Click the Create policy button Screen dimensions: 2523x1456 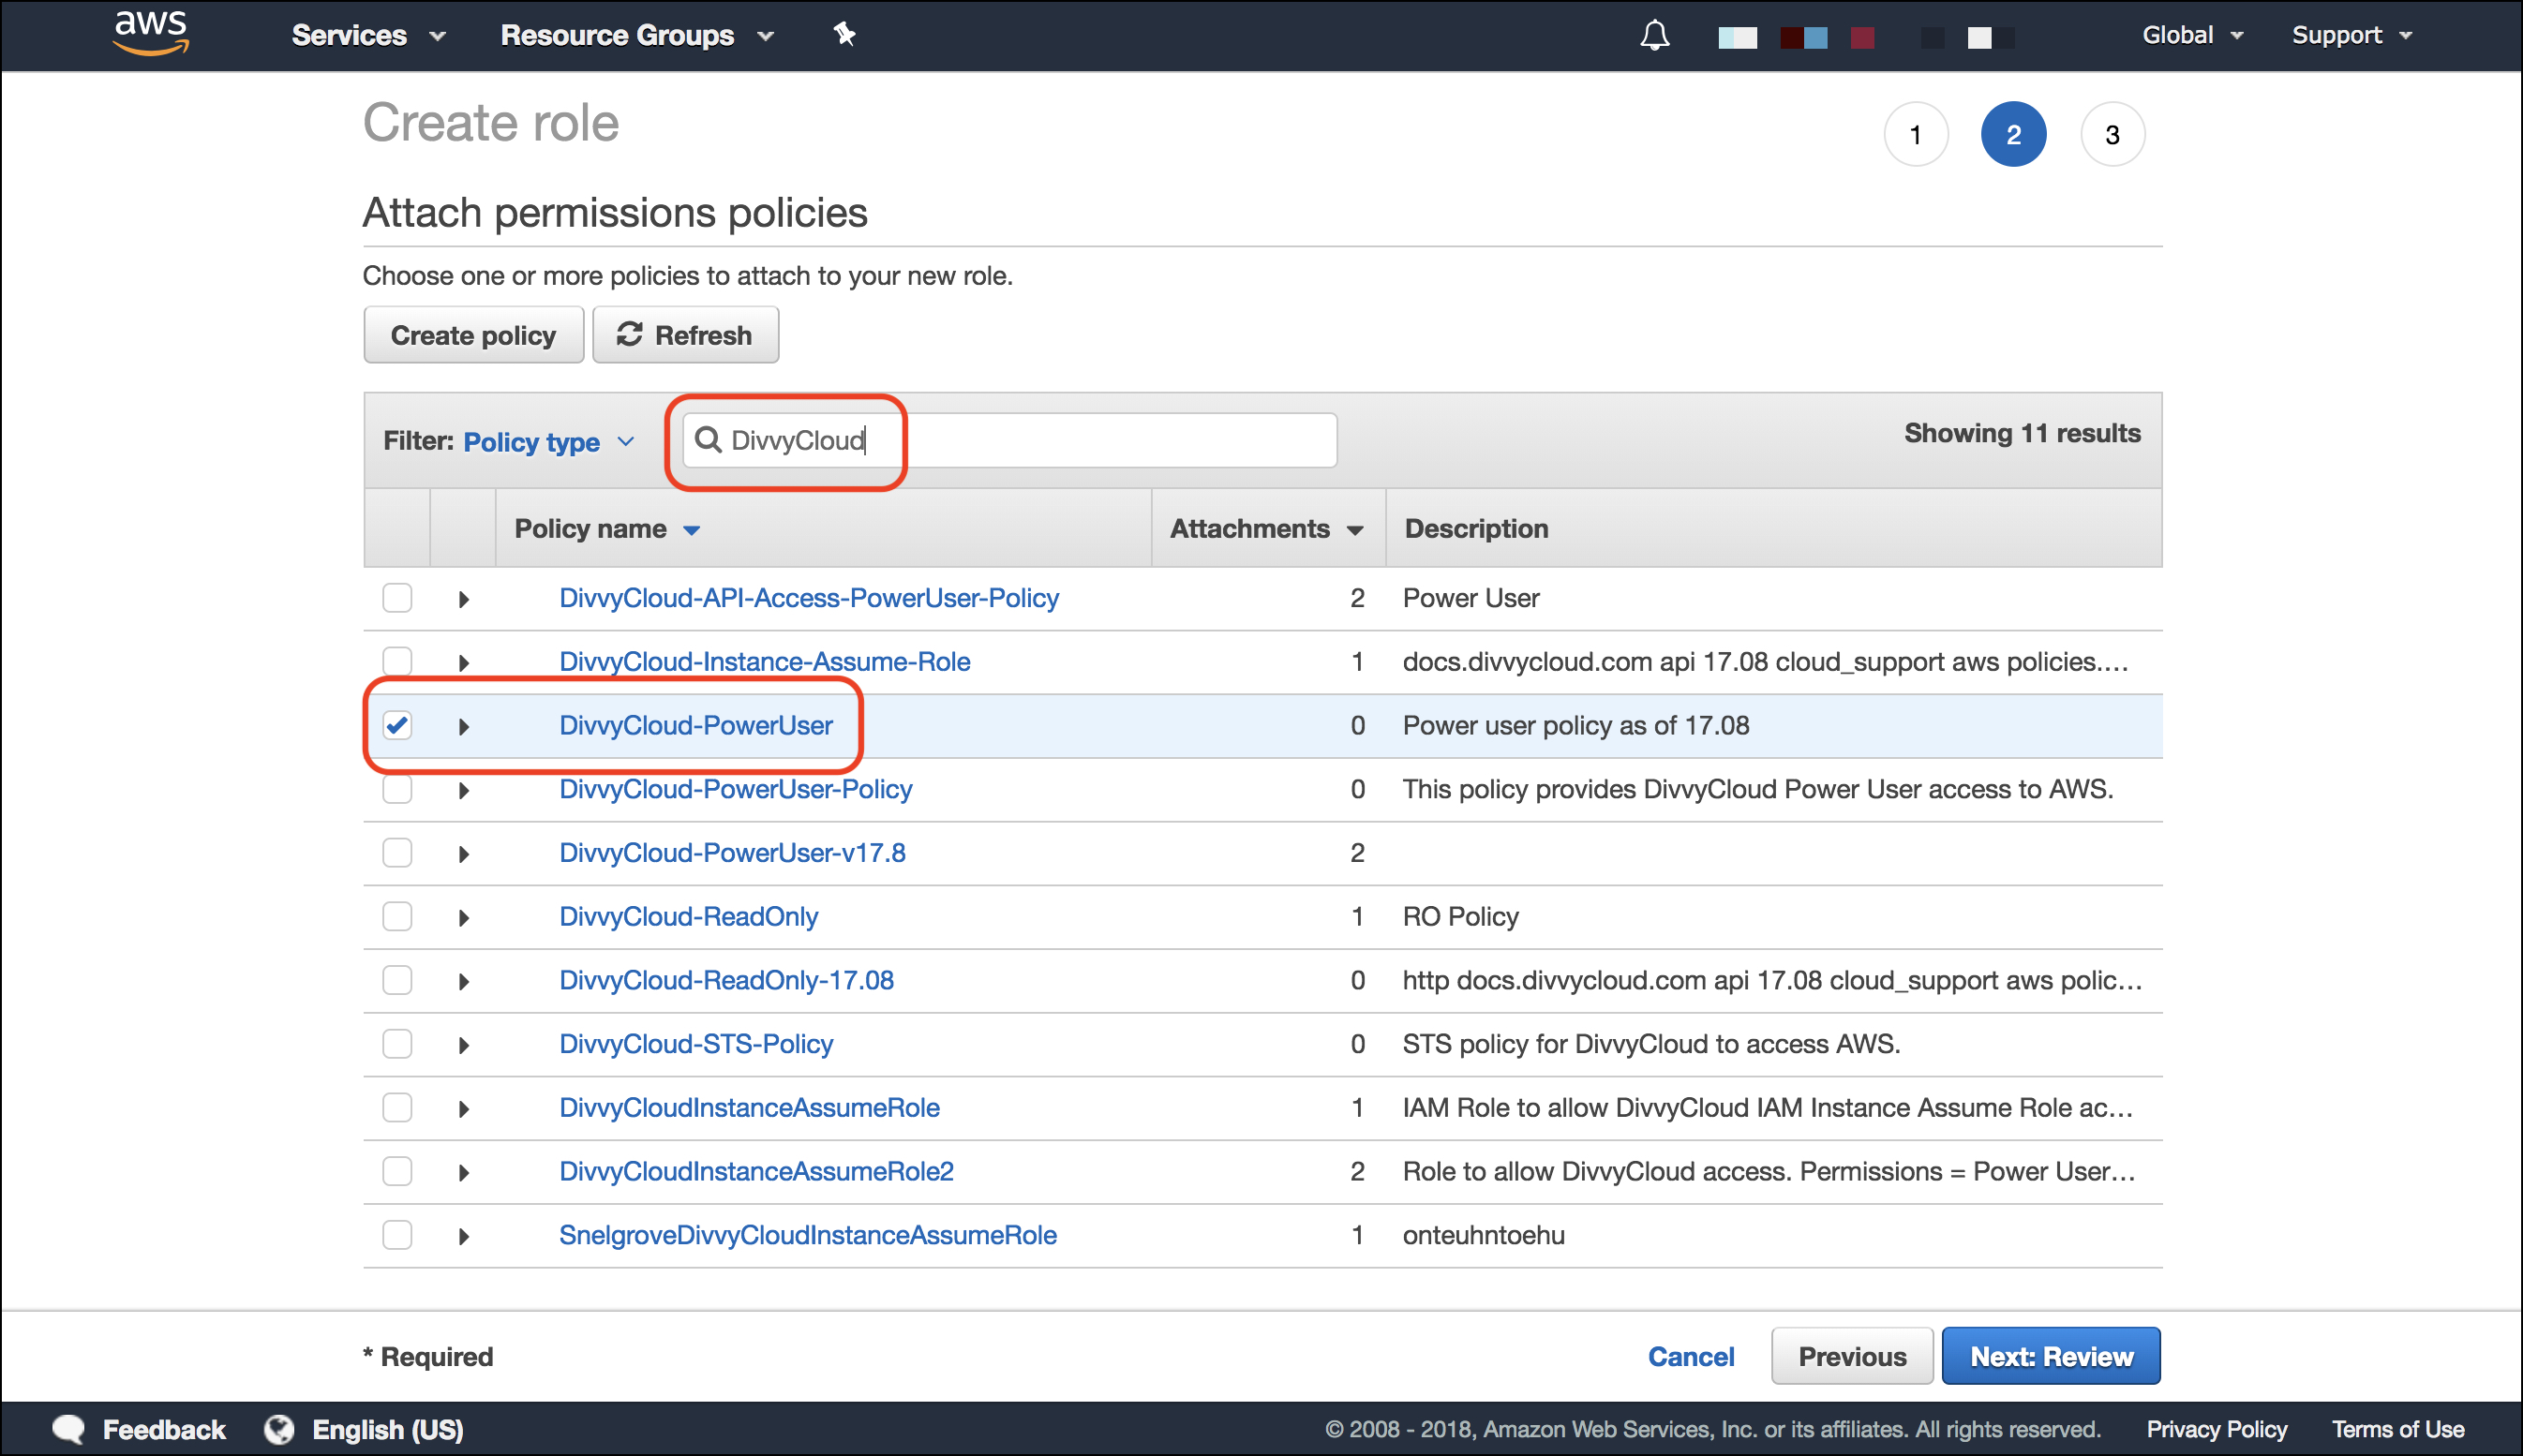pos(473,335)
